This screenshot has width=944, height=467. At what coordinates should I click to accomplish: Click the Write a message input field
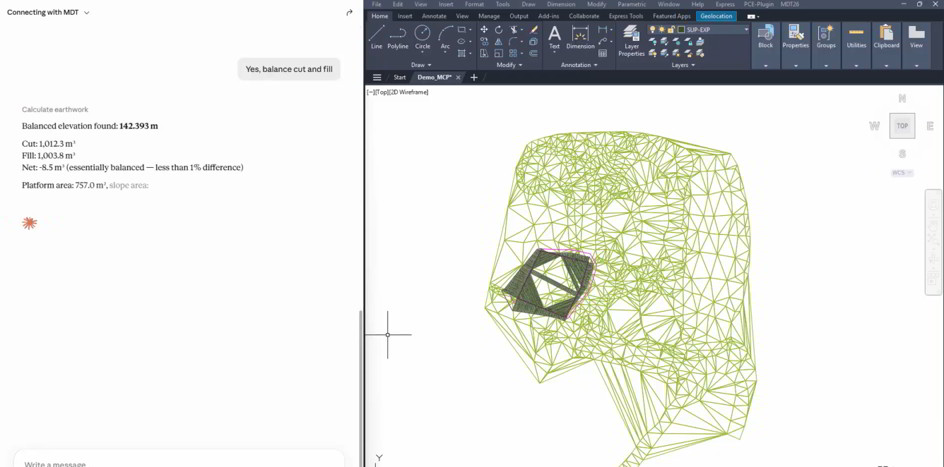[179, 460]
